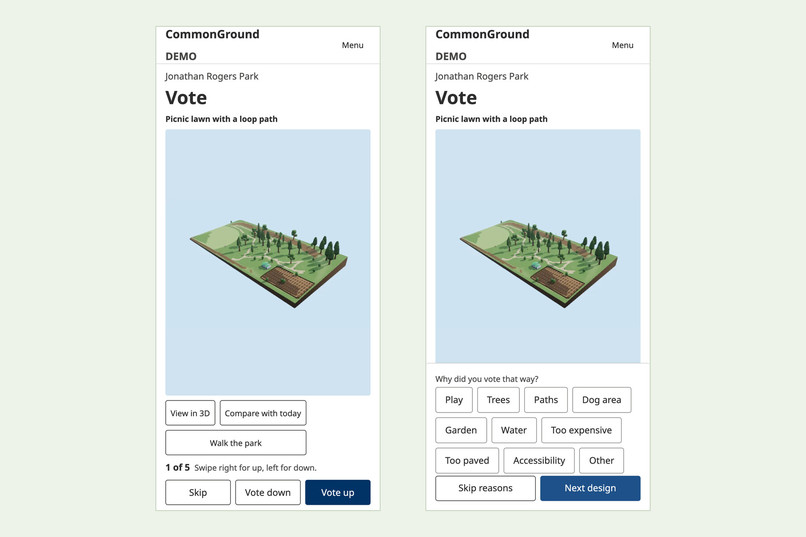The width and height of the screenshot is (806, 537).
Task: Click 'Picnic lawn with a loop path' in left screen
Action: coord(222,119)
